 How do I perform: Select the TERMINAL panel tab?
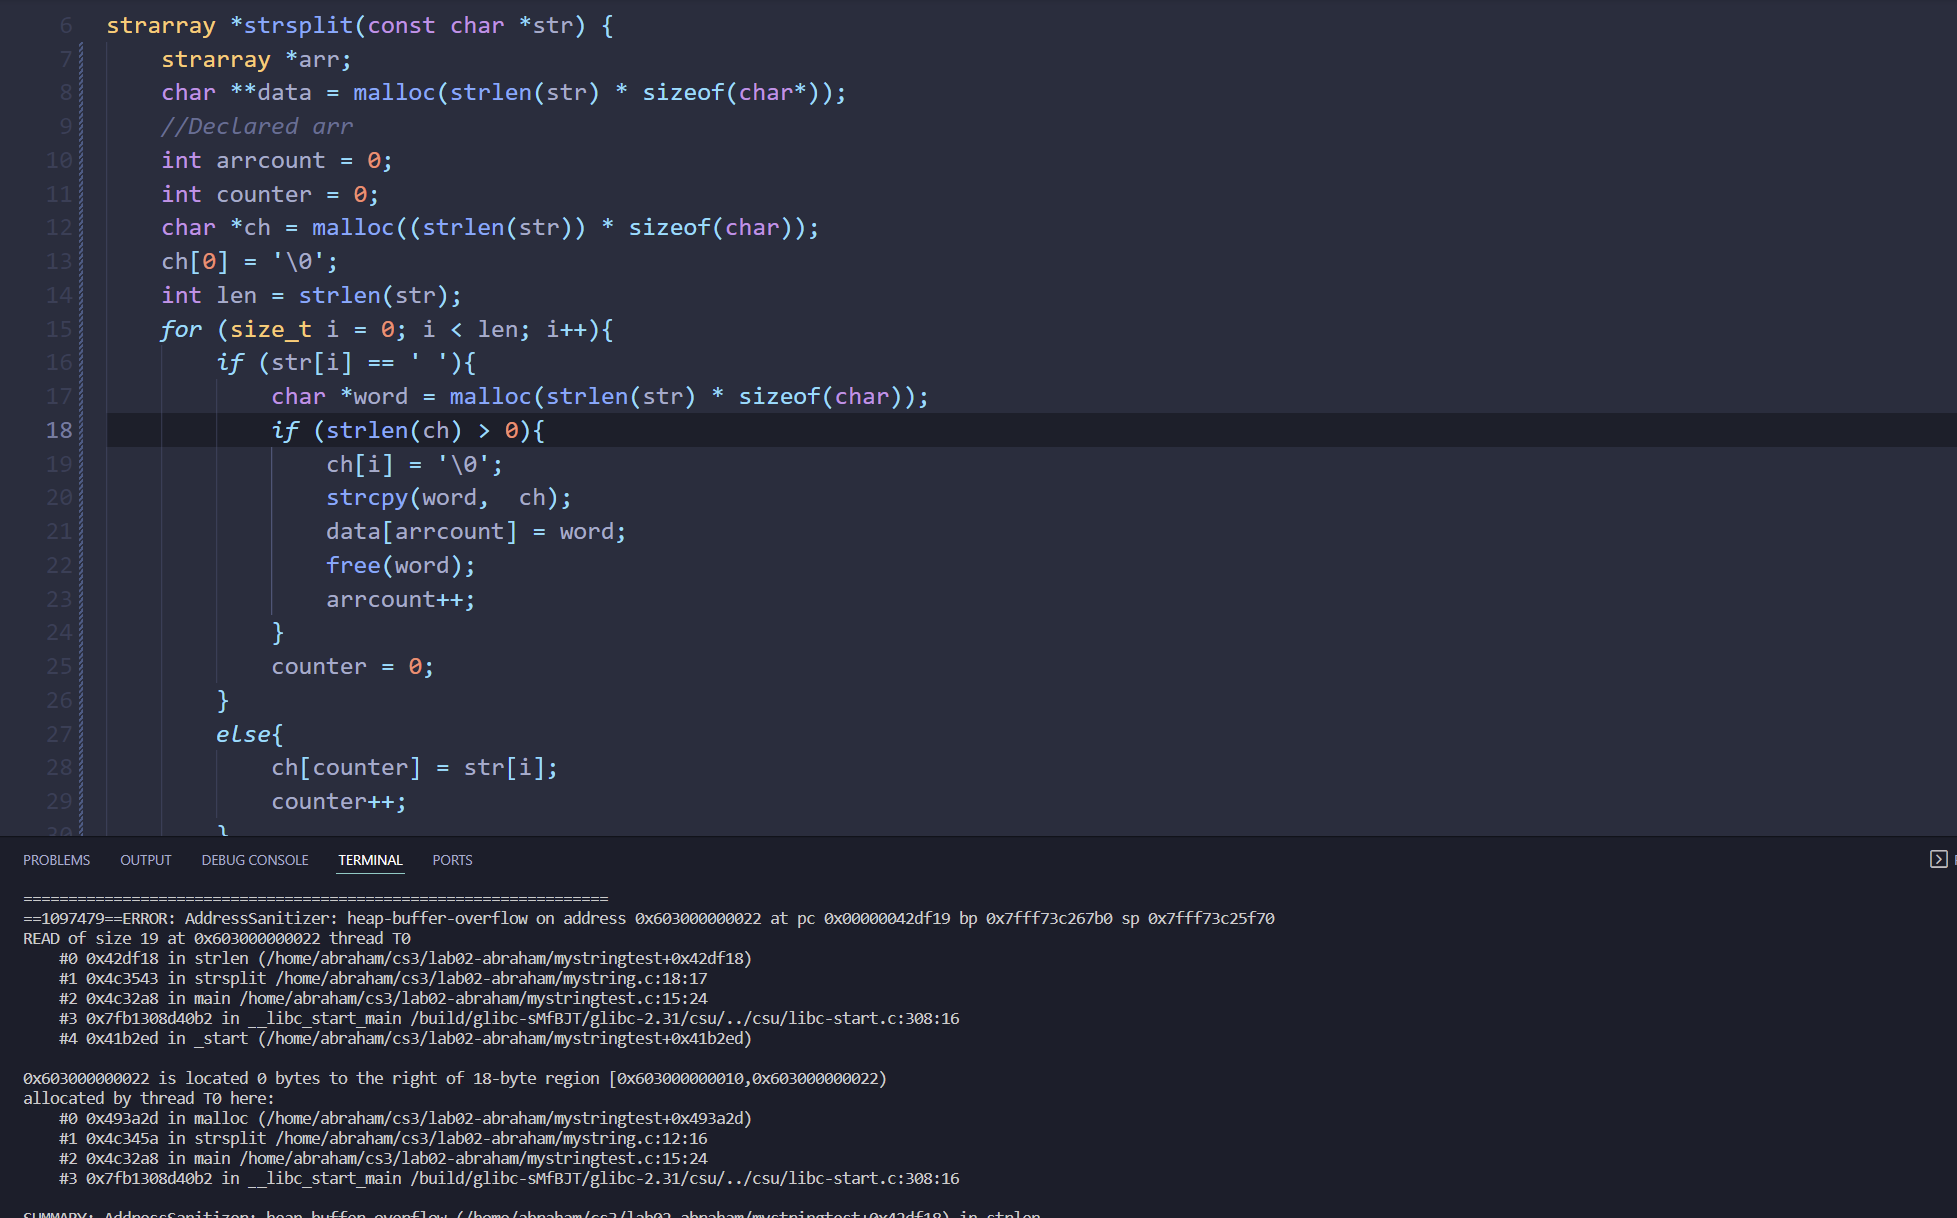point(369,860)
